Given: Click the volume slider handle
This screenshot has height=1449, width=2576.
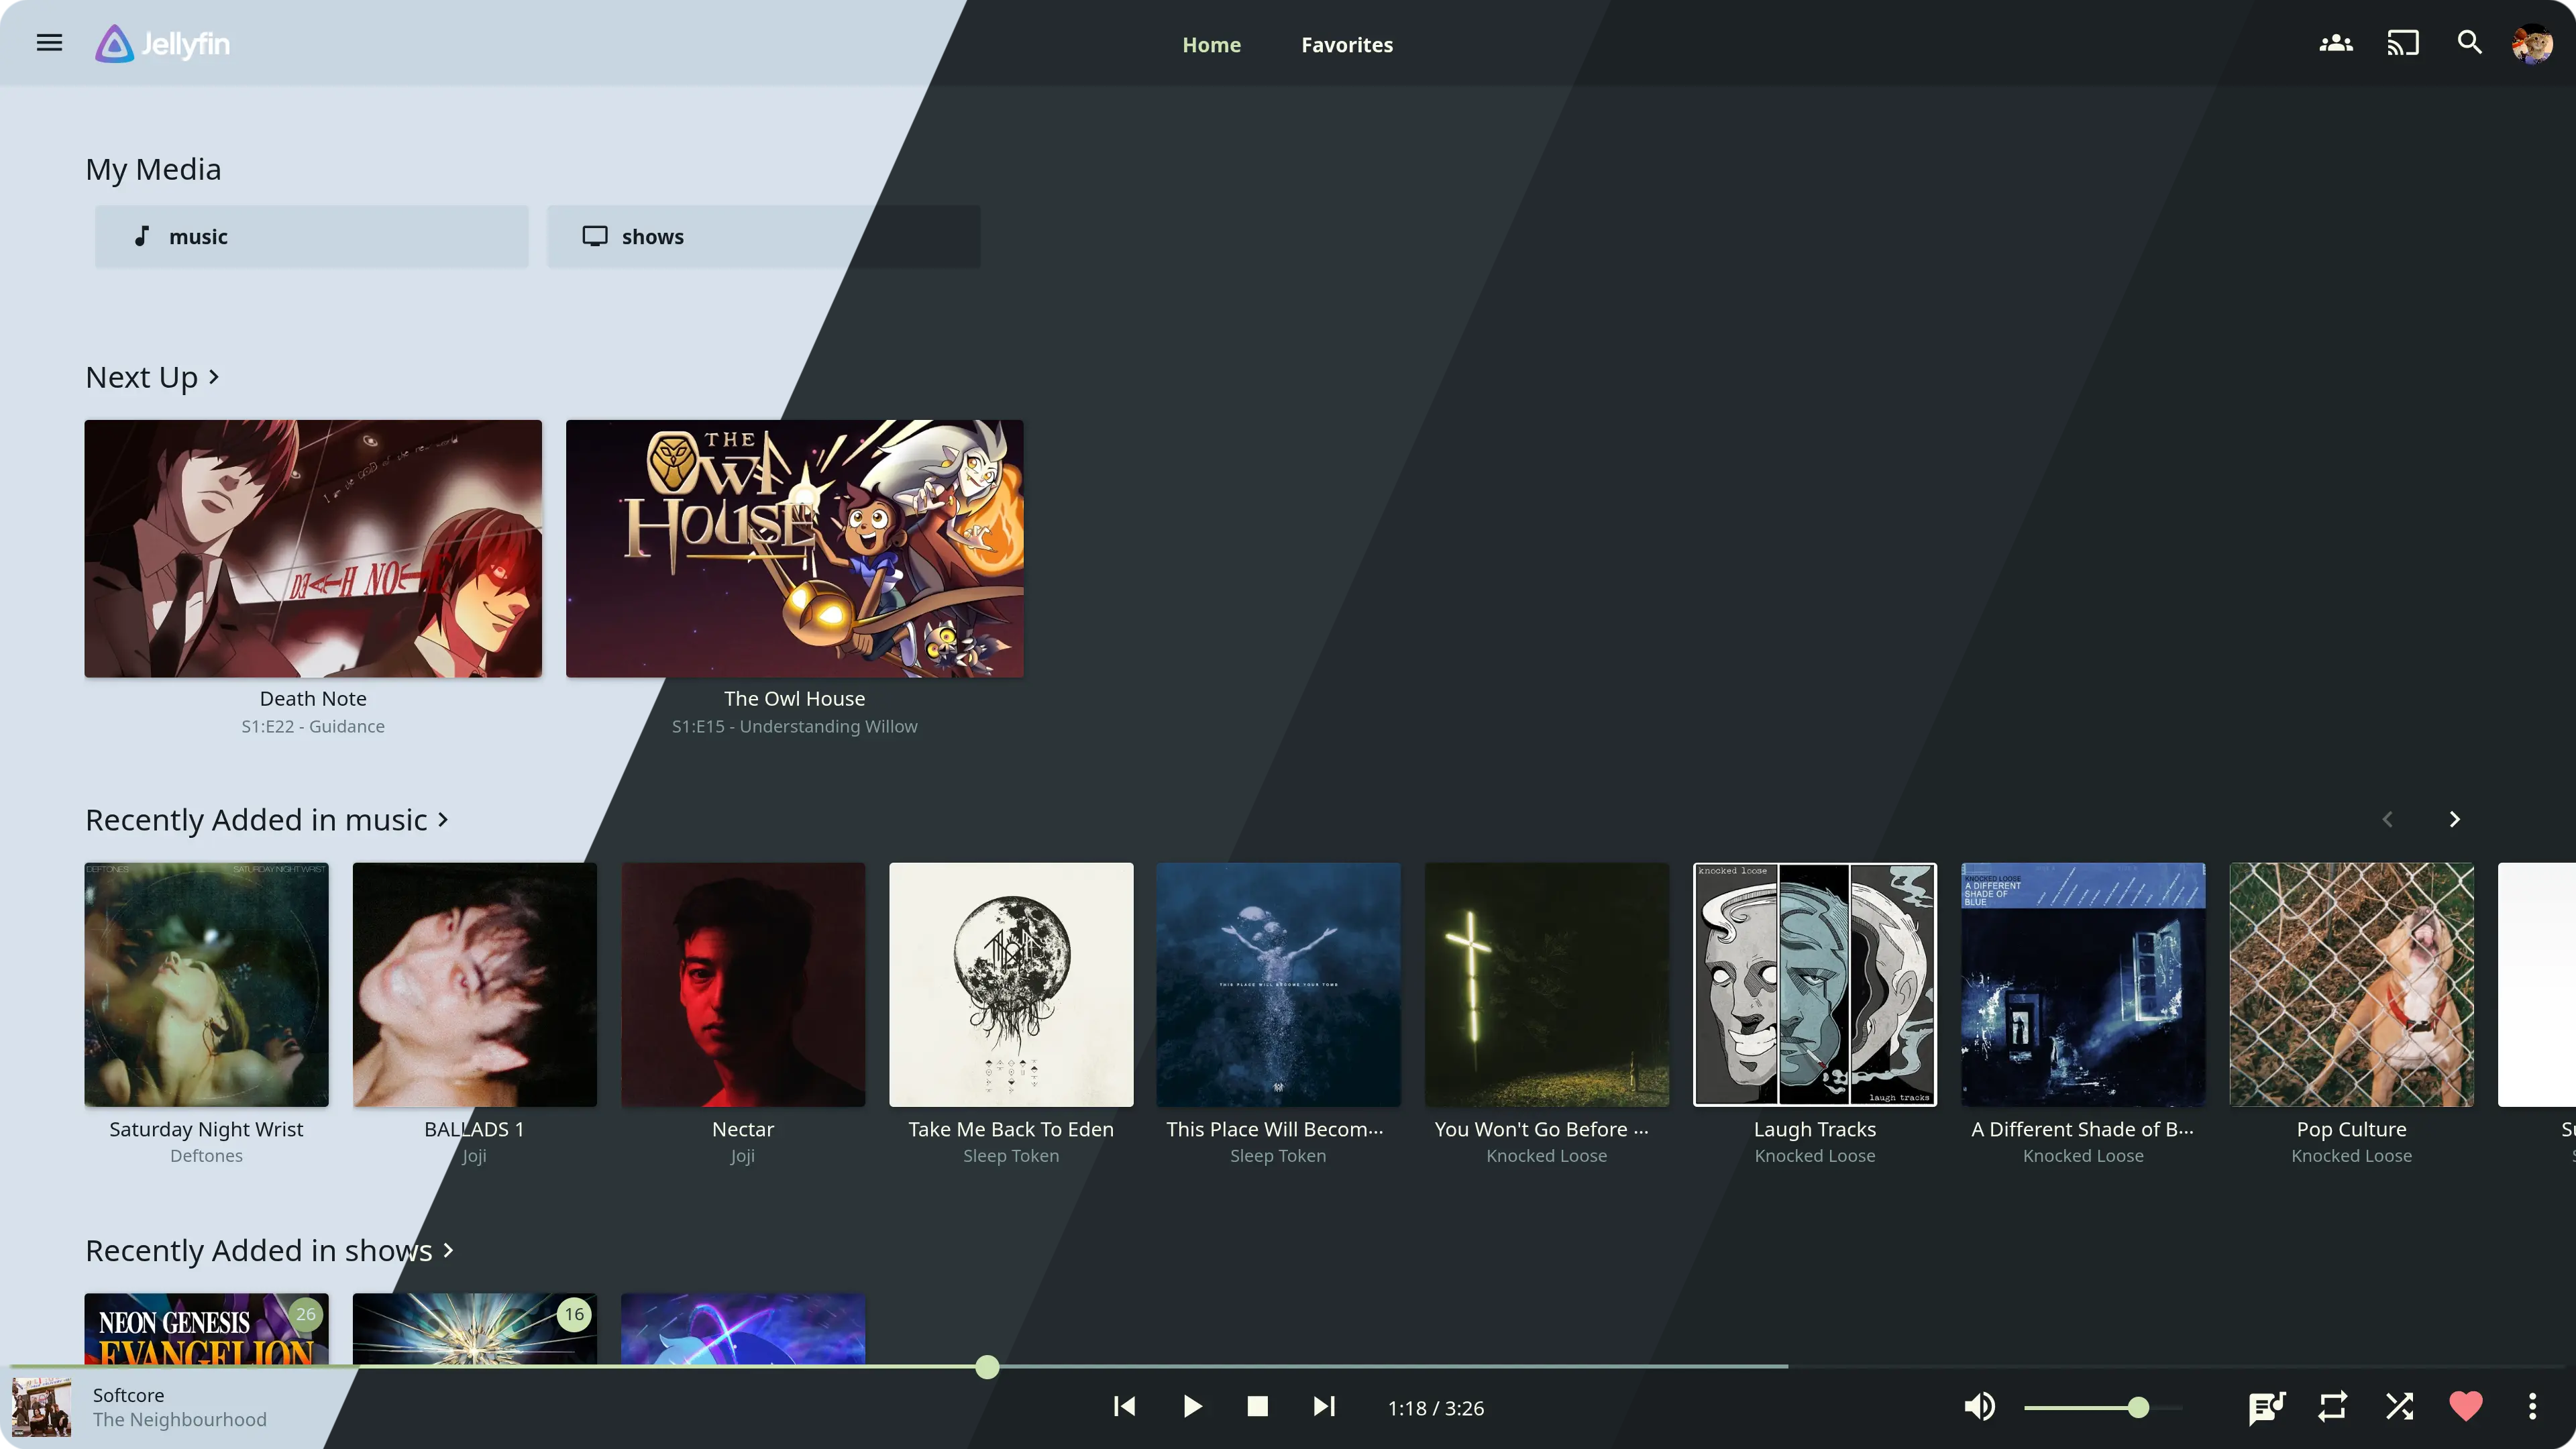Looking at the screenshot, I should click(2138, 1408).
